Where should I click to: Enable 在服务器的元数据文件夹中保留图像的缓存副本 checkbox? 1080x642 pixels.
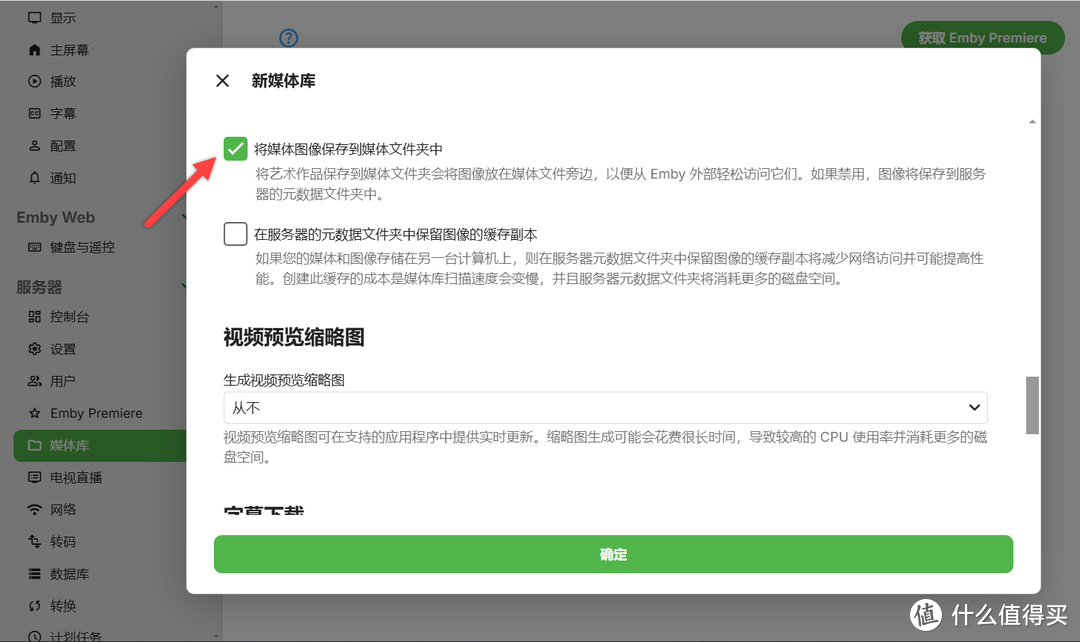point(236,234)
